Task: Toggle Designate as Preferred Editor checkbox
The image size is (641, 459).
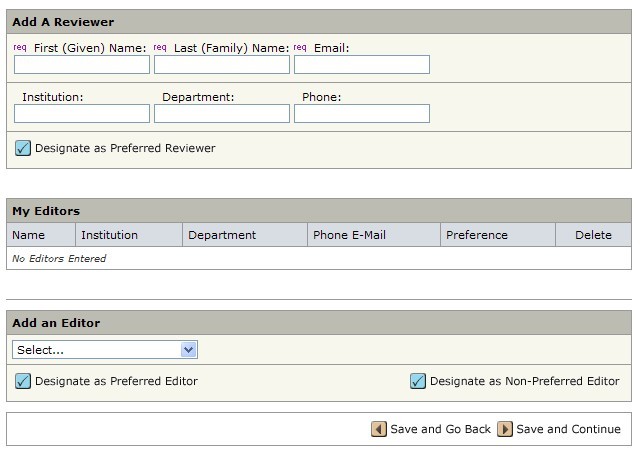Action: (x=23, y=381)
